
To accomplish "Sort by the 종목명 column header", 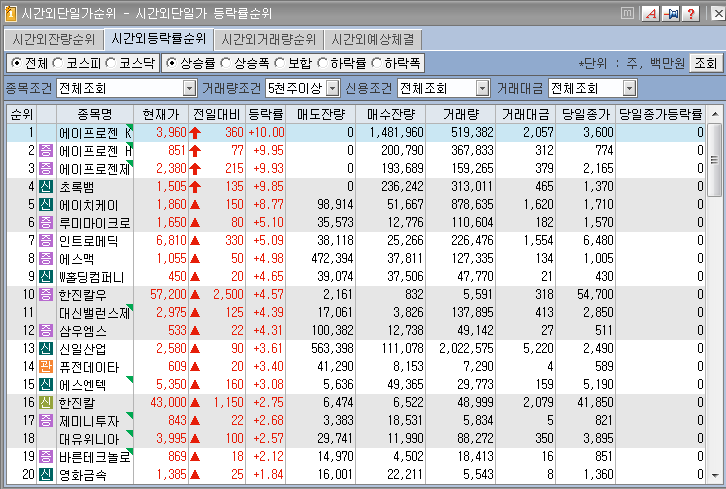I will [x=95, y=114].
